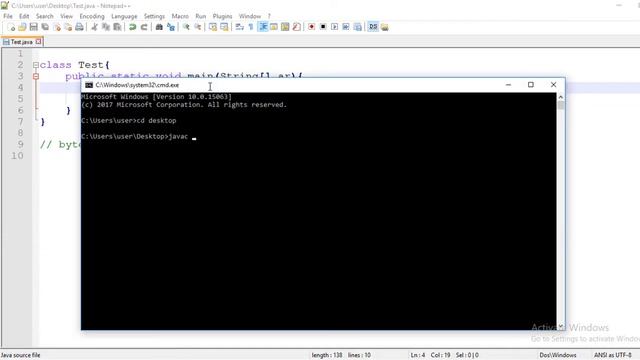Open the Plugins menu
Screen dimensions: 640x360
(x=222, y=16)
